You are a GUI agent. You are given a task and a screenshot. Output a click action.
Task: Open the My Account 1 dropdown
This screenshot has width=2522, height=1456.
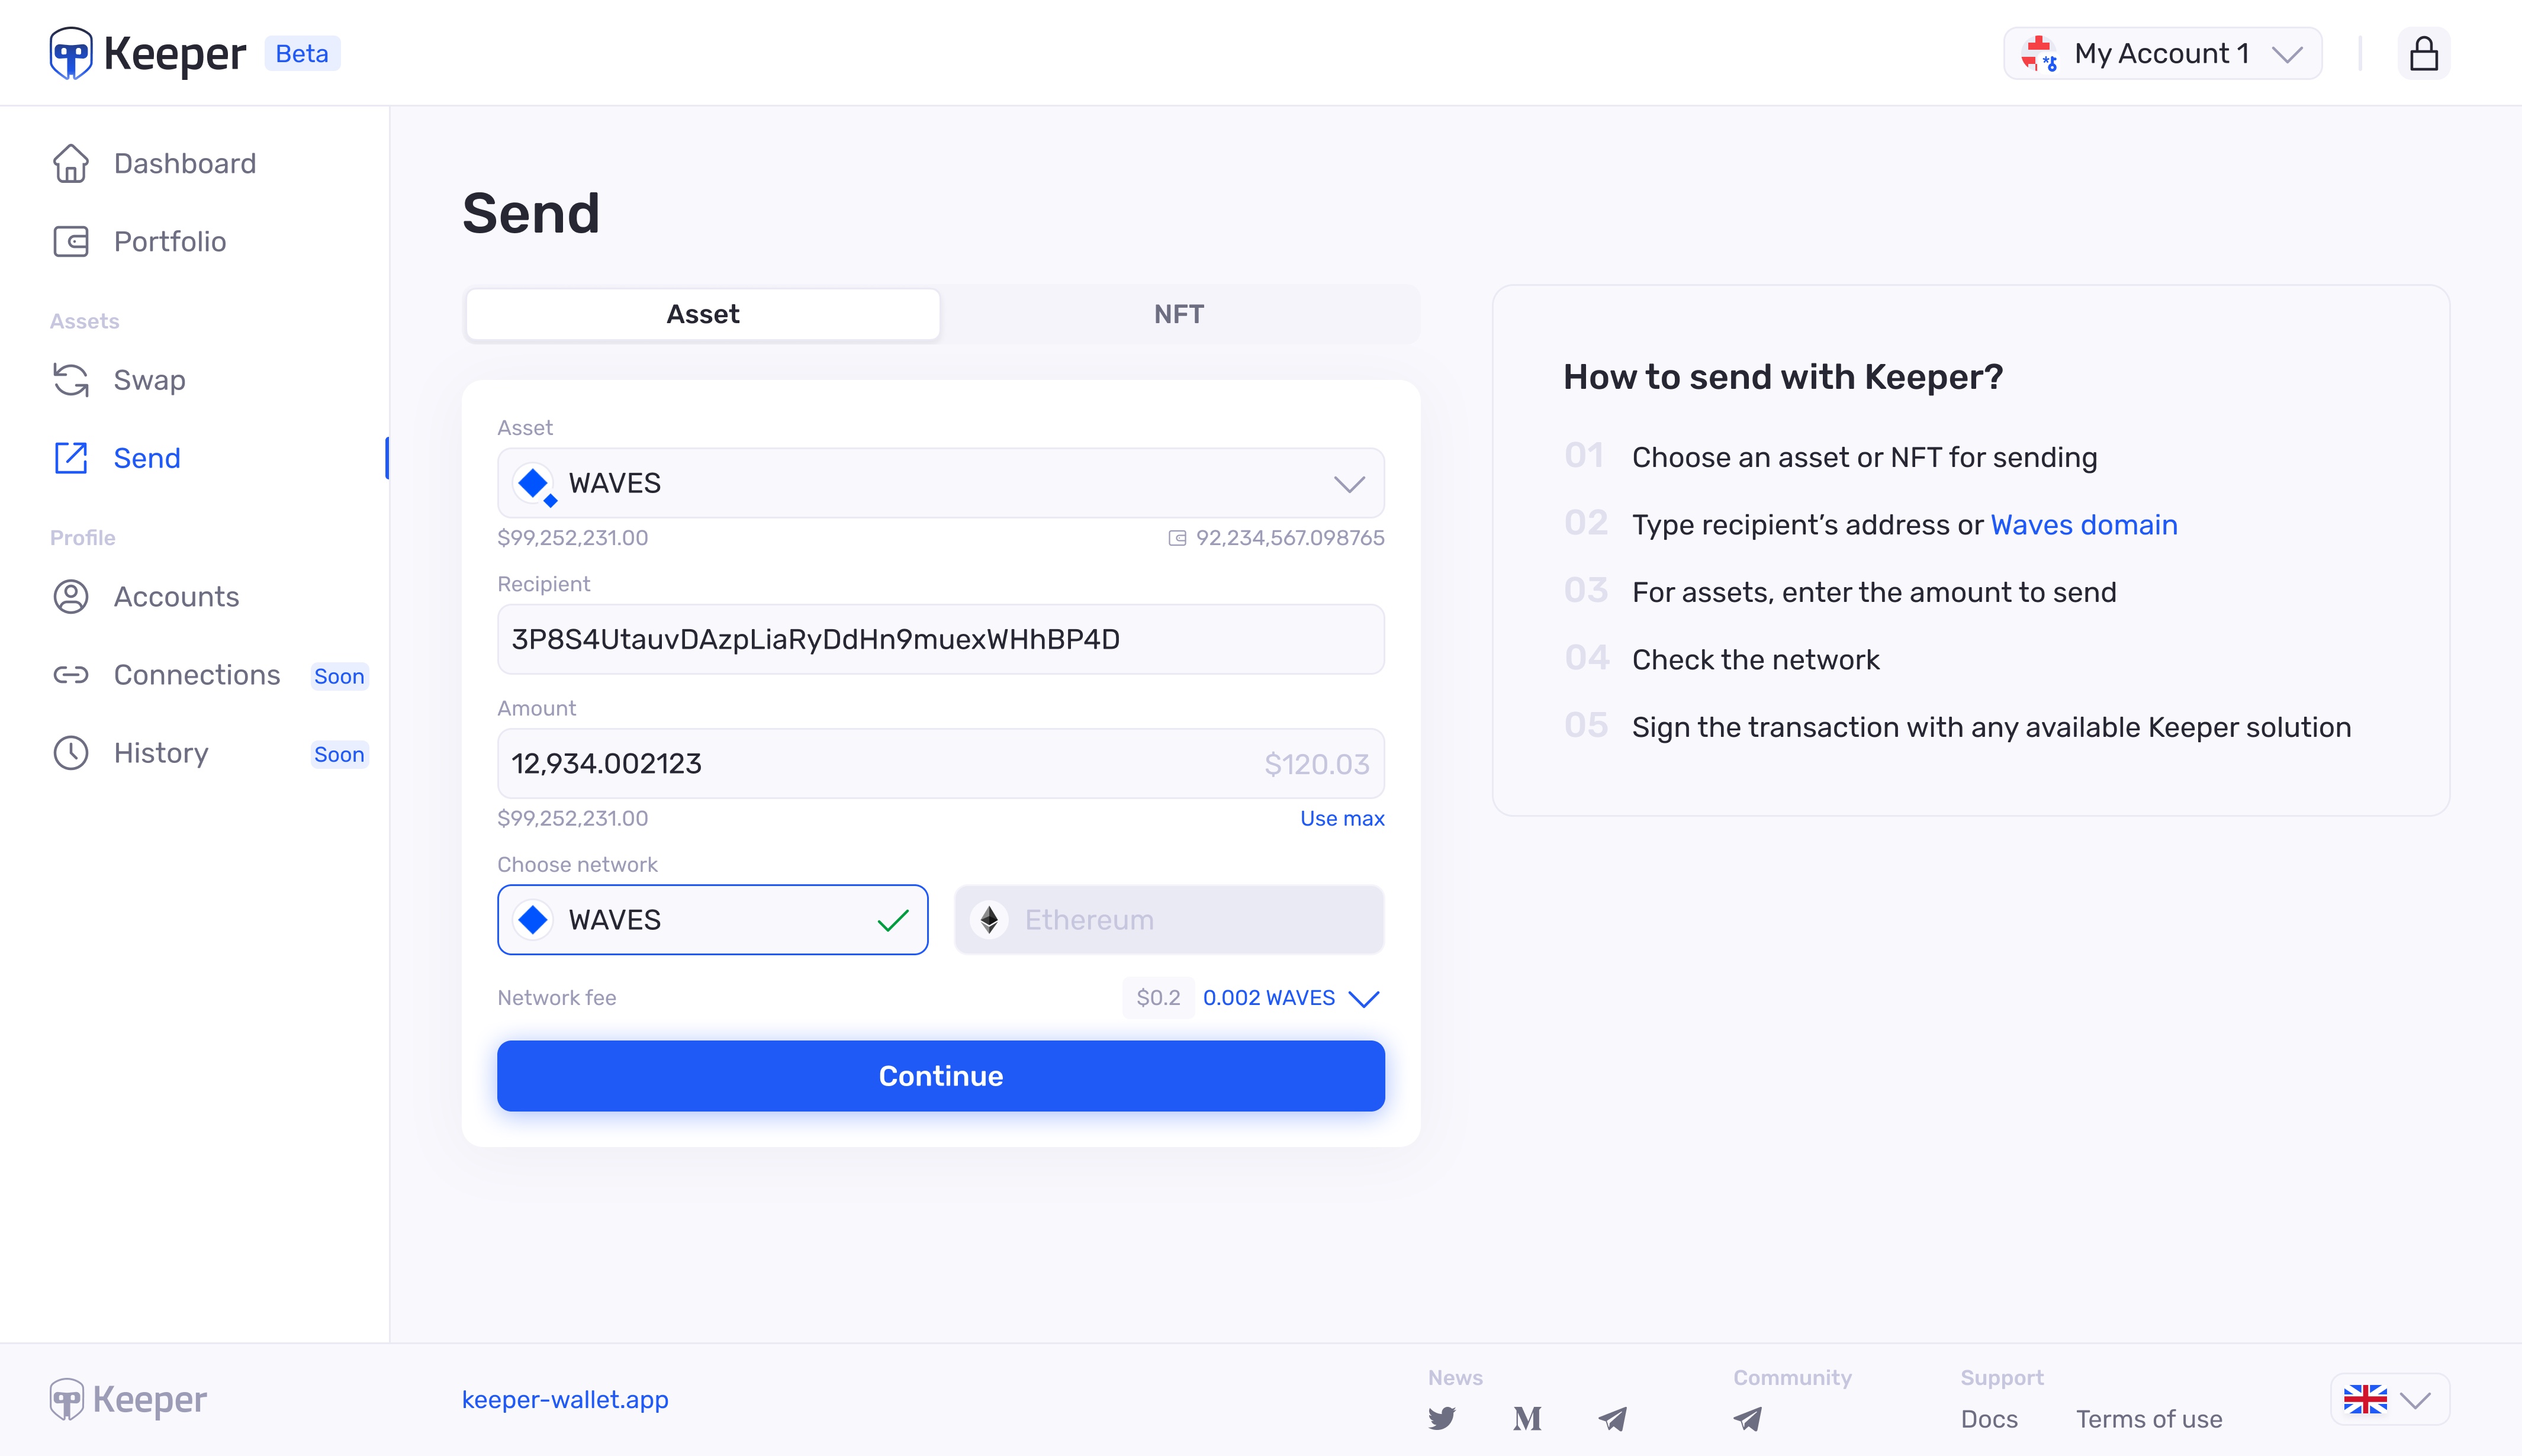tap(2162, 53)
